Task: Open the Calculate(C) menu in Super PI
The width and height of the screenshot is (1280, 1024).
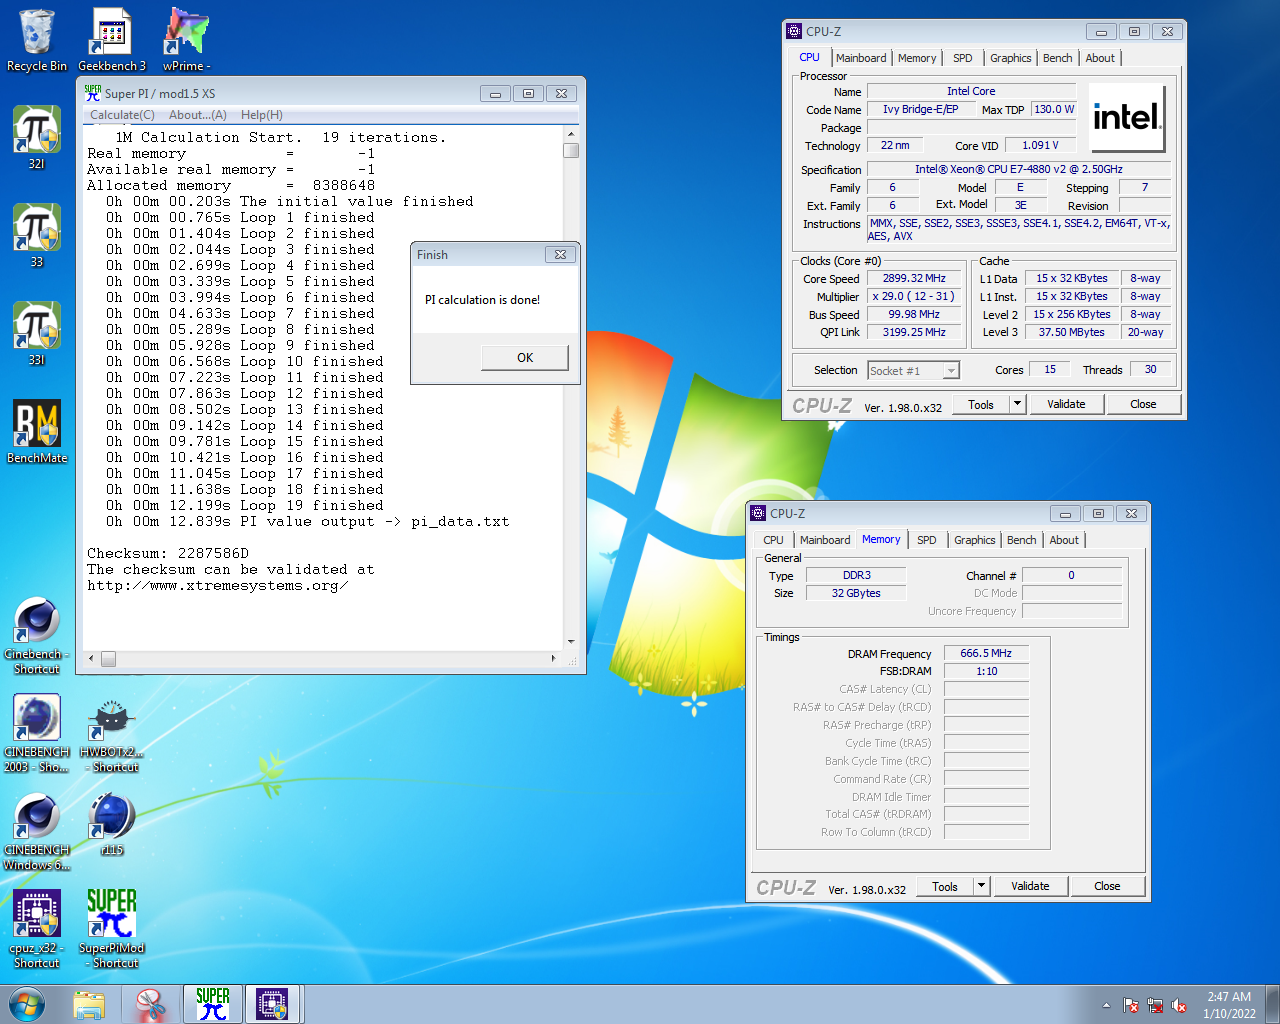Action: (x=122, y=115)
